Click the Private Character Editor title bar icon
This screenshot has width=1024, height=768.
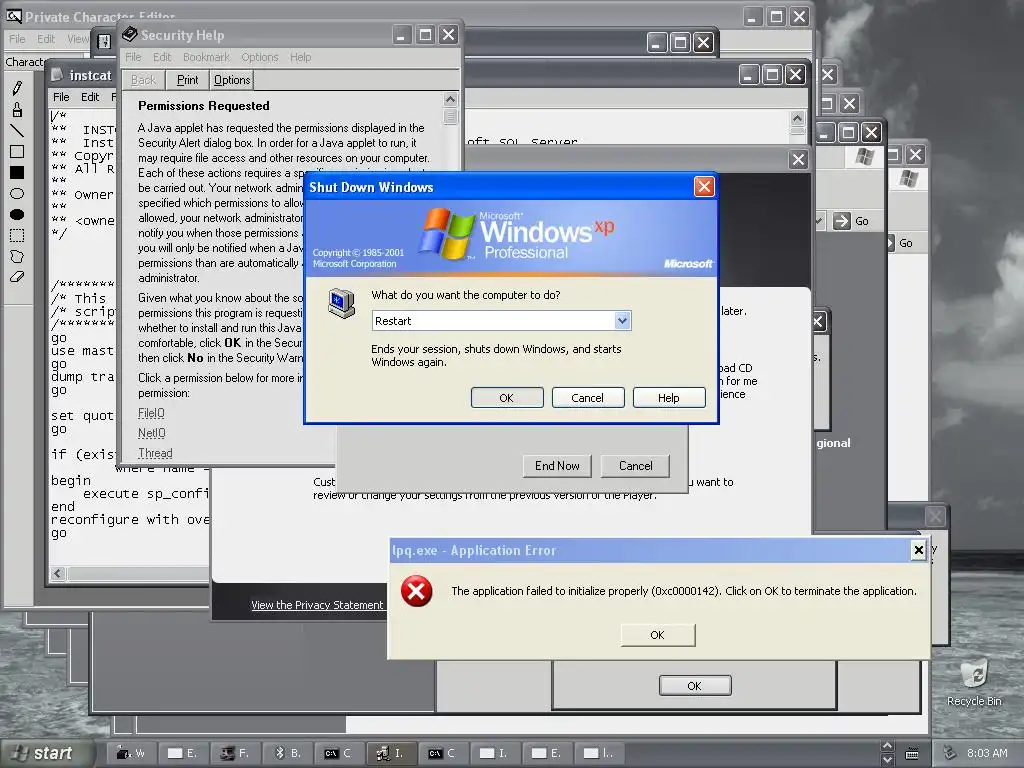(x=13, y=16)
